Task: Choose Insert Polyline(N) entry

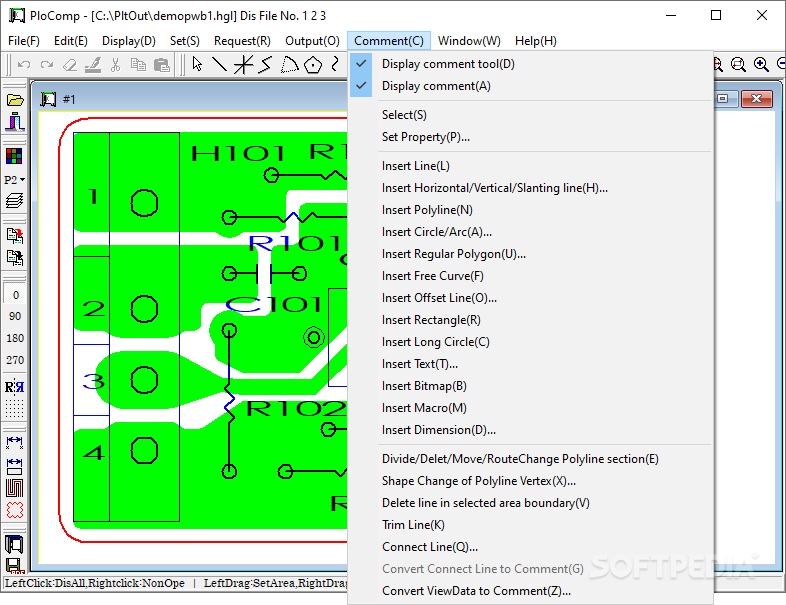Action: click(x=530, y=210)
